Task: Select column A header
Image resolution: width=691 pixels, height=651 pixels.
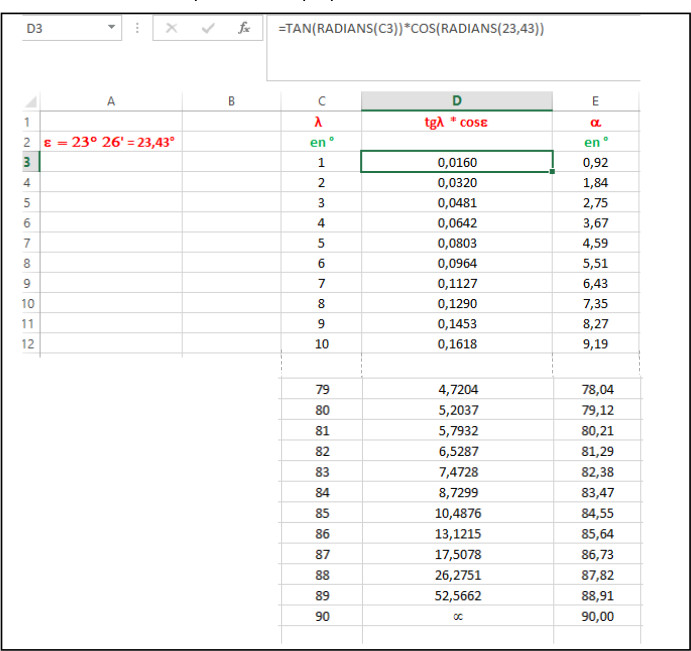Action: point(110,101)
